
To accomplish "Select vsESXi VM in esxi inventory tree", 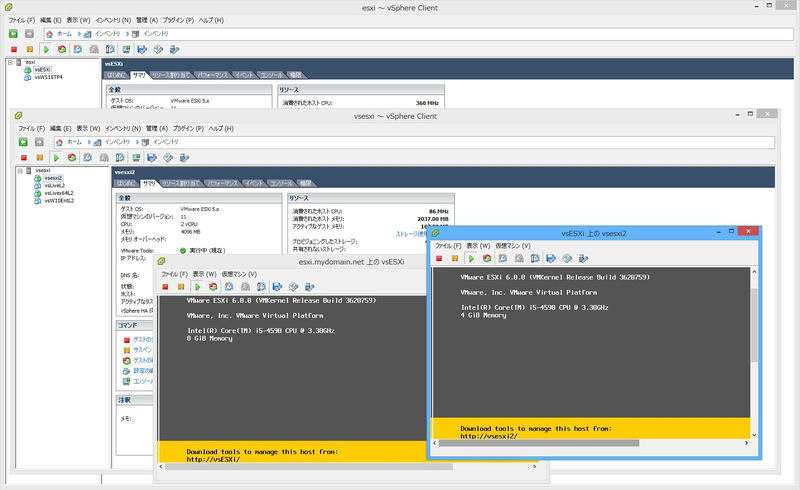I will [x=42, y=69].
